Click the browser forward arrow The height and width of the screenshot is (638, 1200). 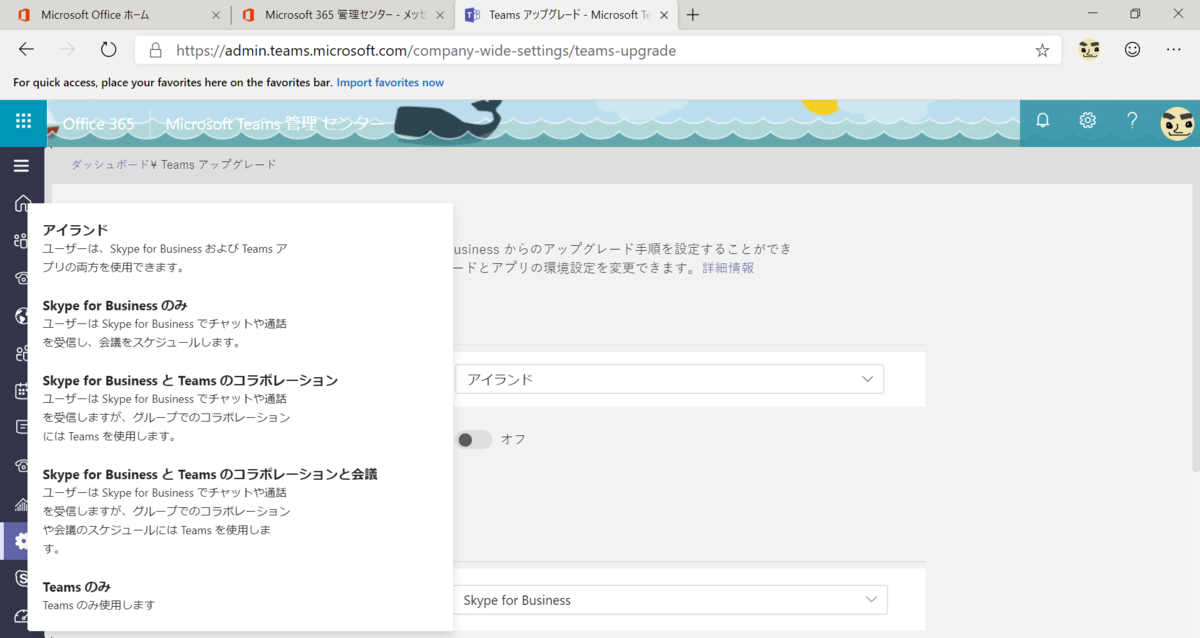pos(67,50)
